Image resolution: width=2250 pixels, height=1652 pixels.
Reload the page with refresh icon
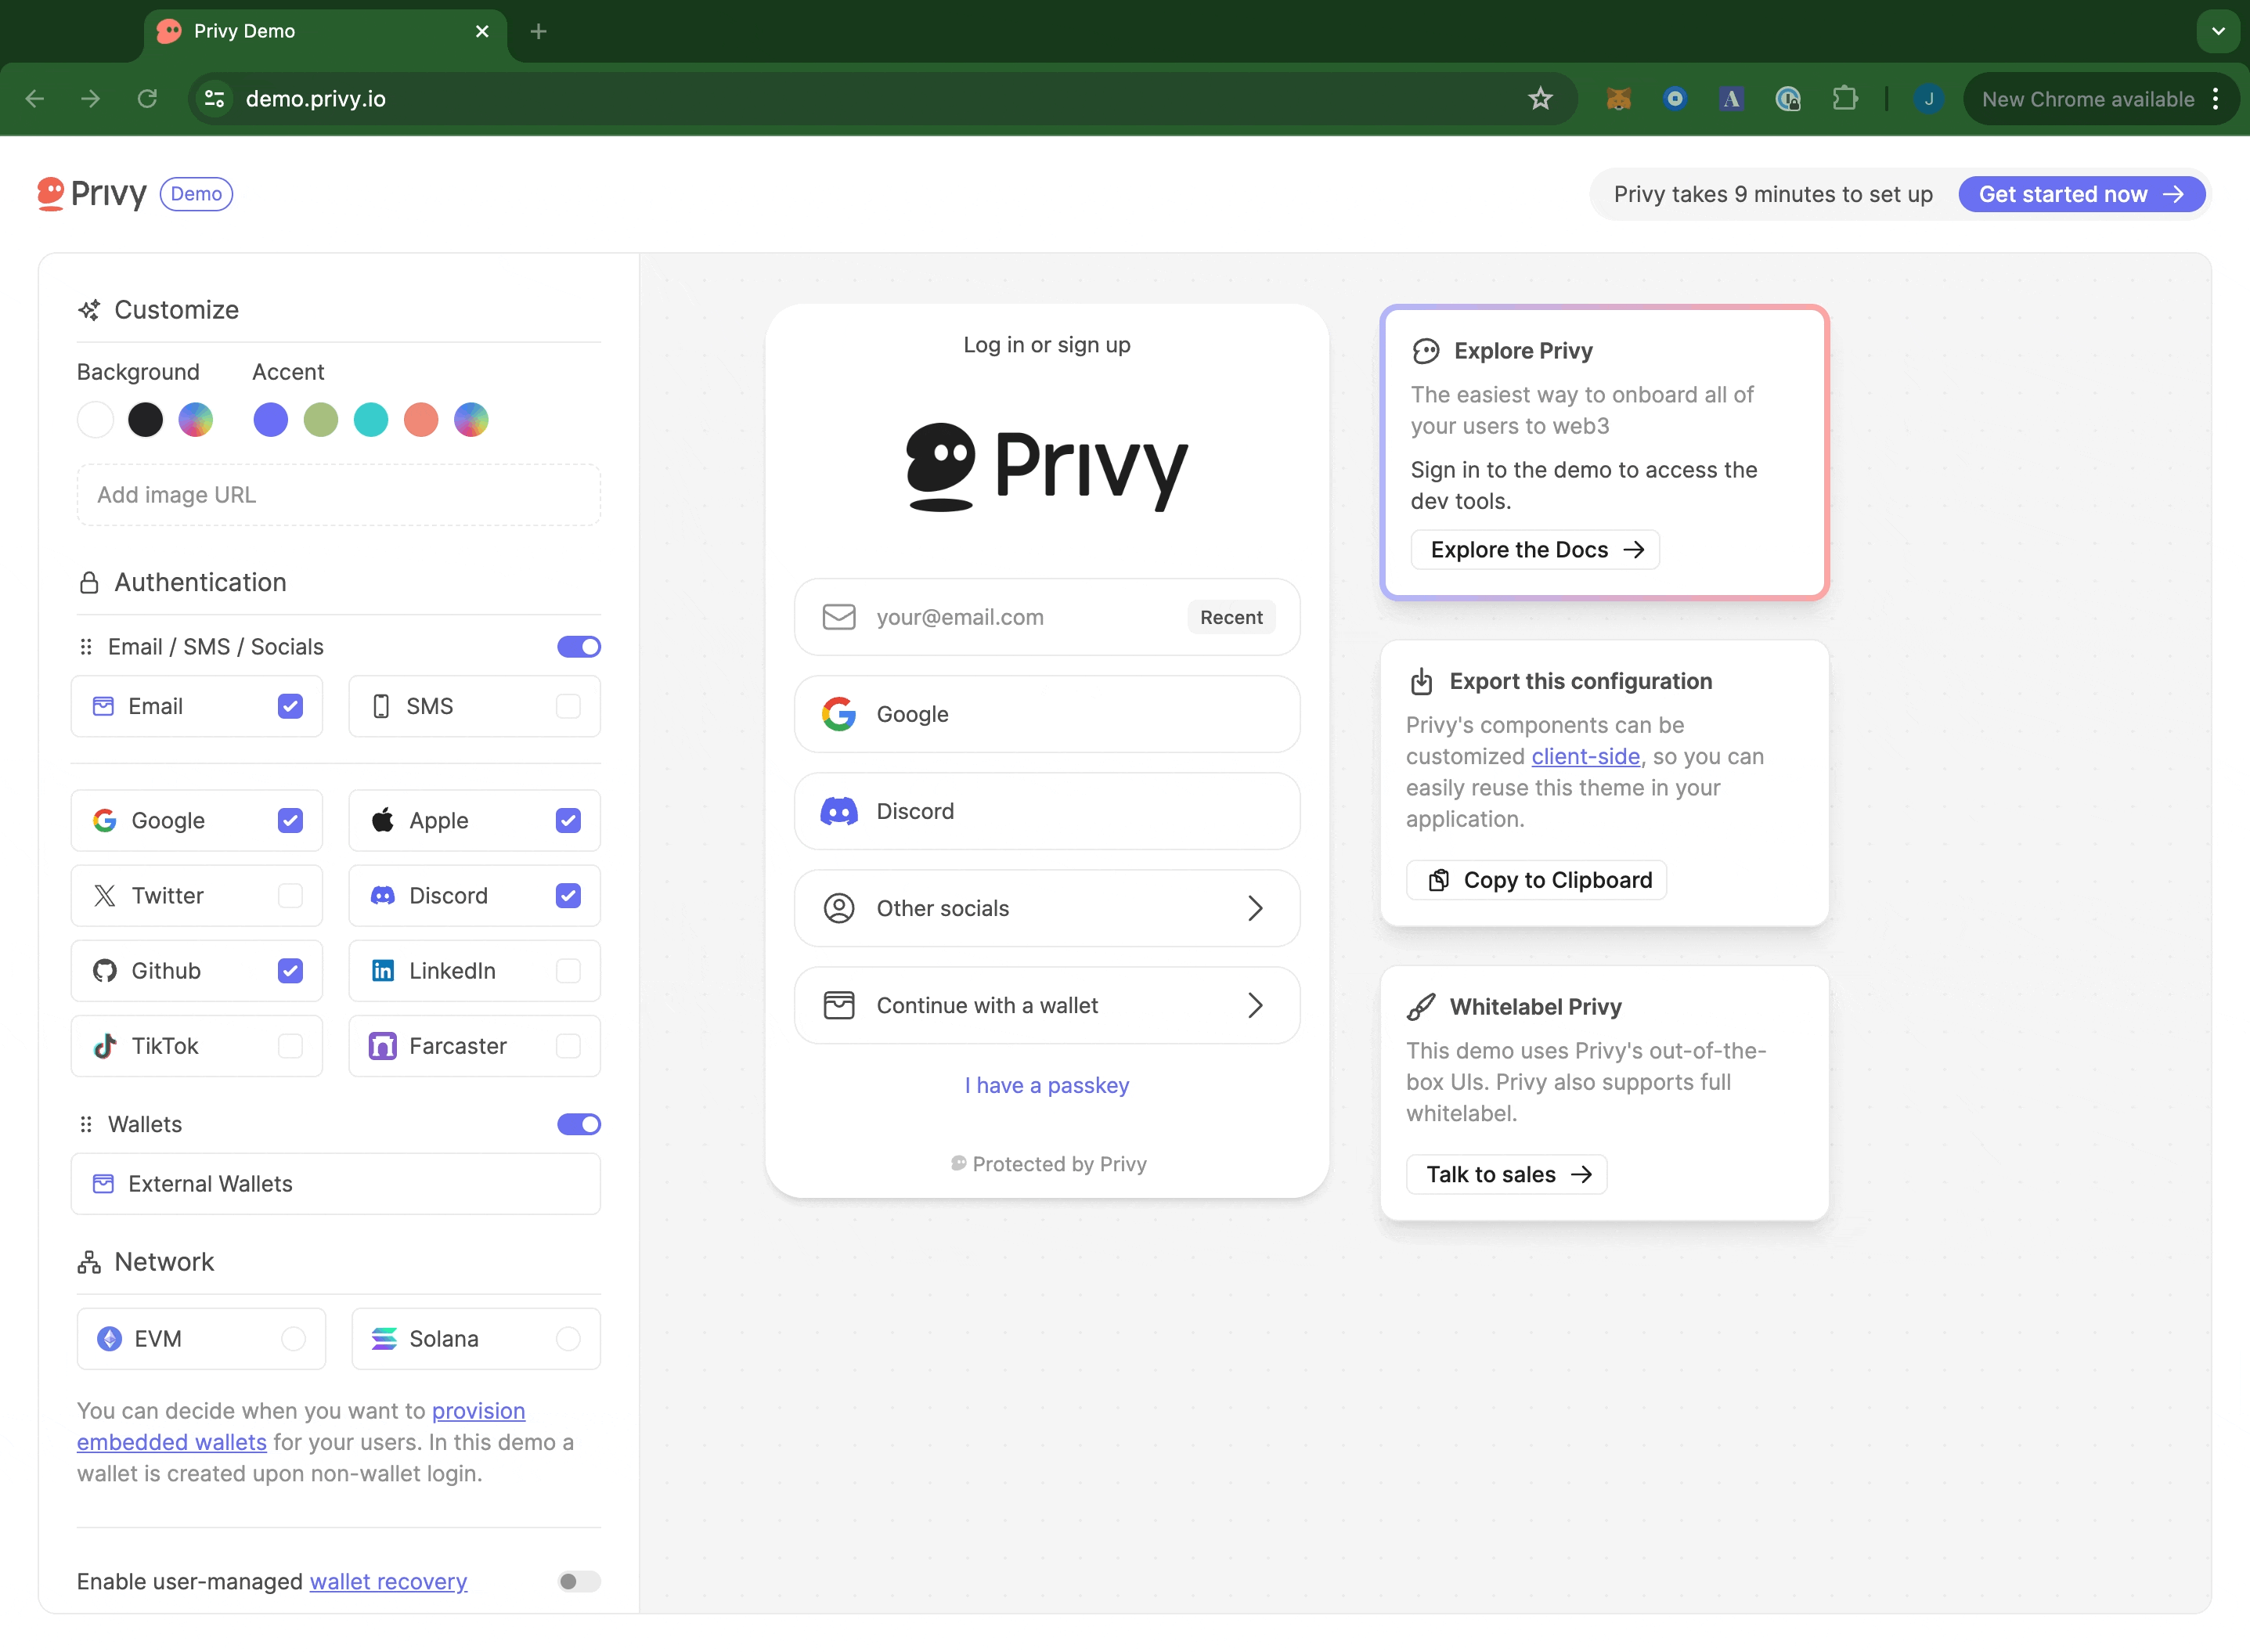tap(147, 98)
